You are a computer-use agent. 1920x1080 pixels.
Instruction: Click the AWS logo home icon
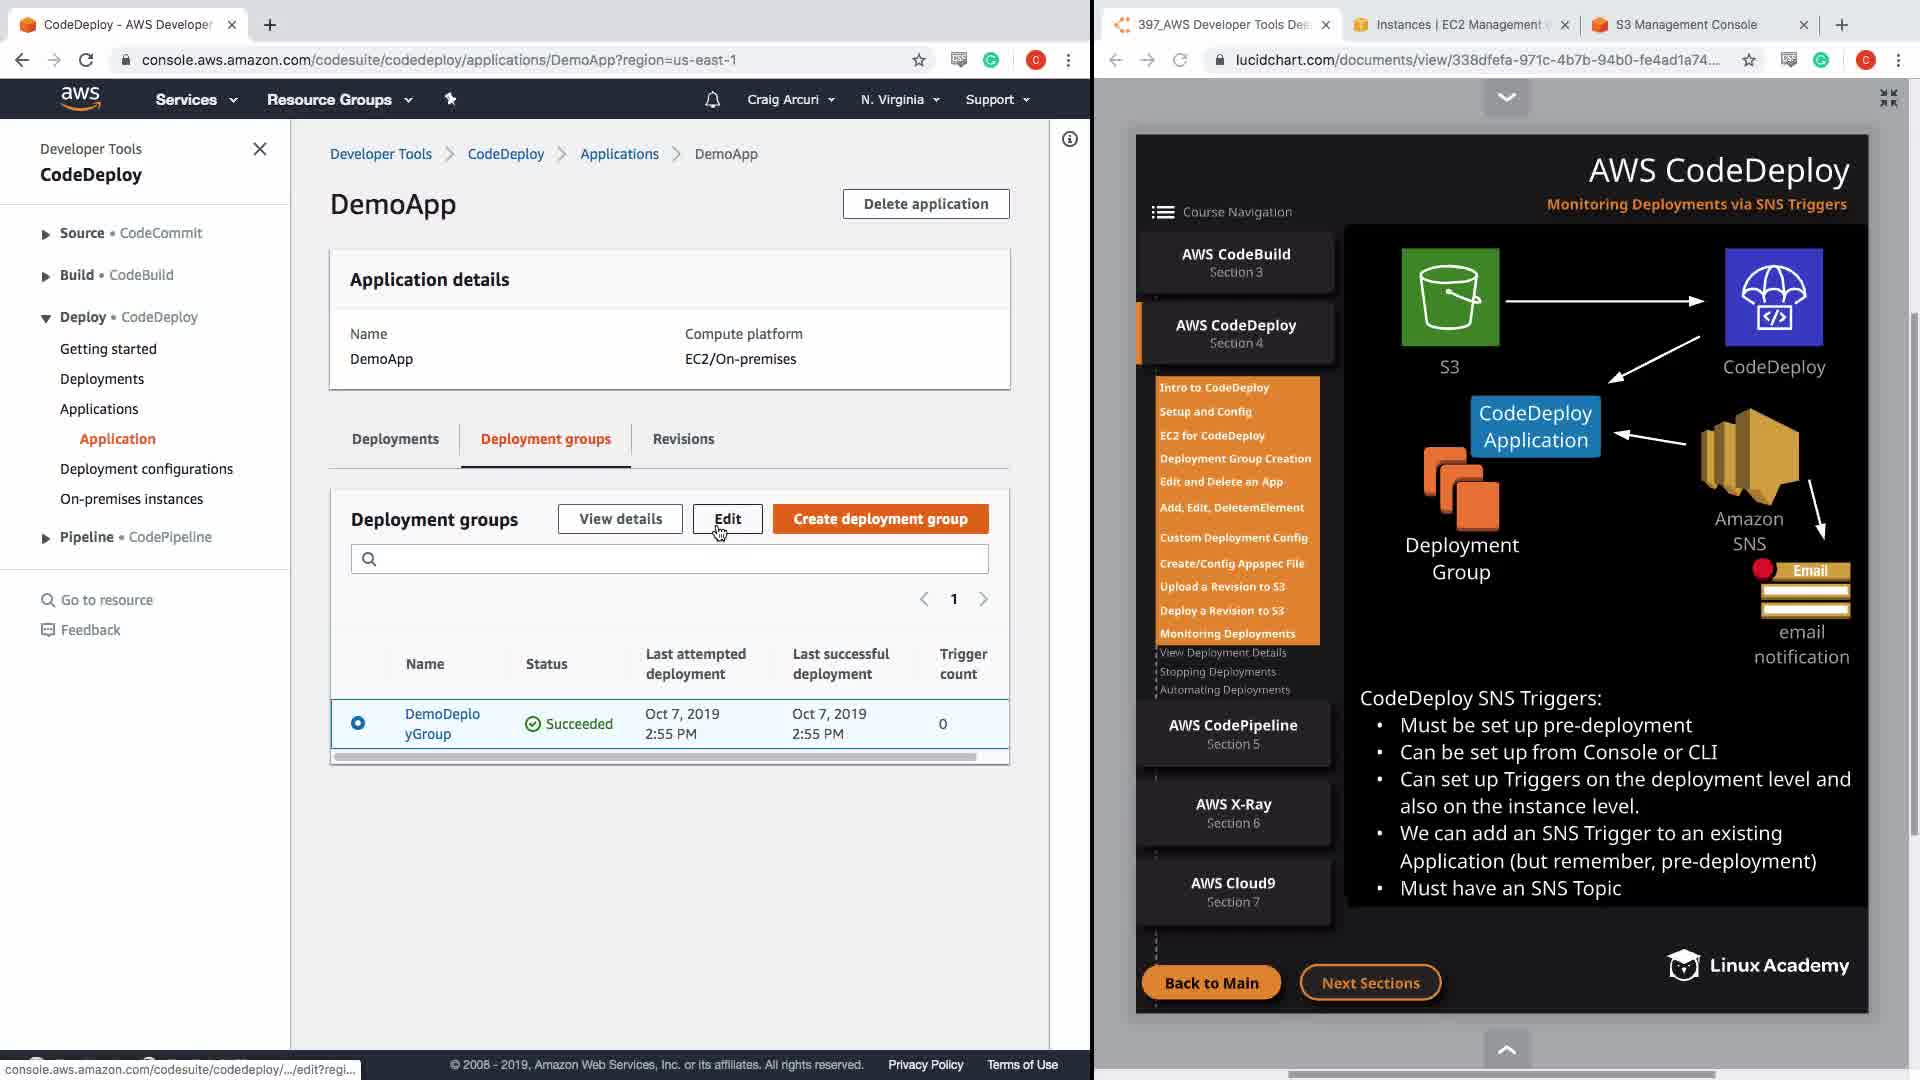[80, 98]
